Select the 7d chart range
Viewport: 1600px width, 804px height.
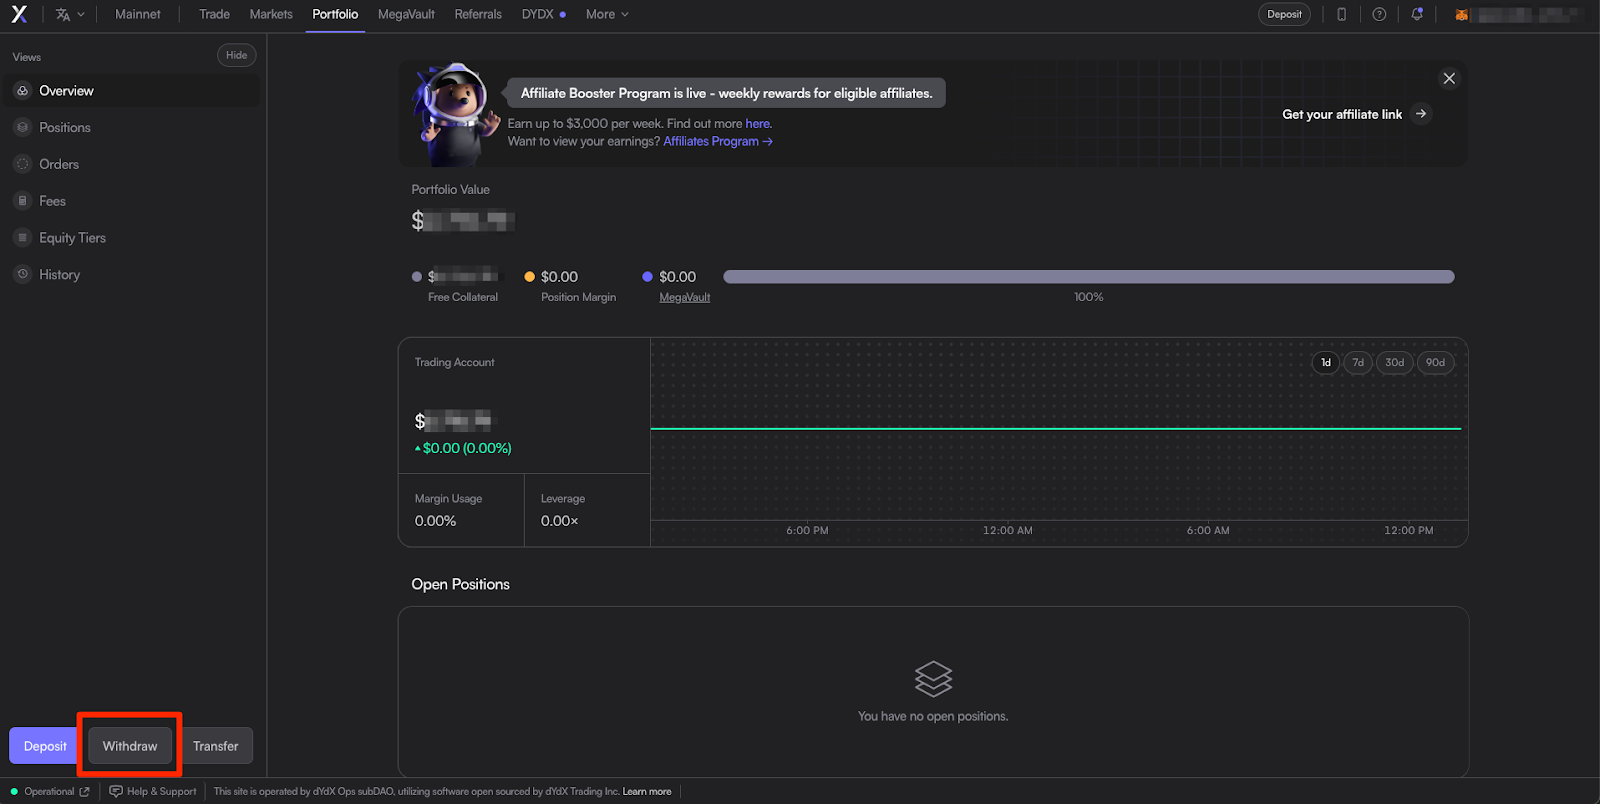pyautogui.click(x=1358, y=362)
